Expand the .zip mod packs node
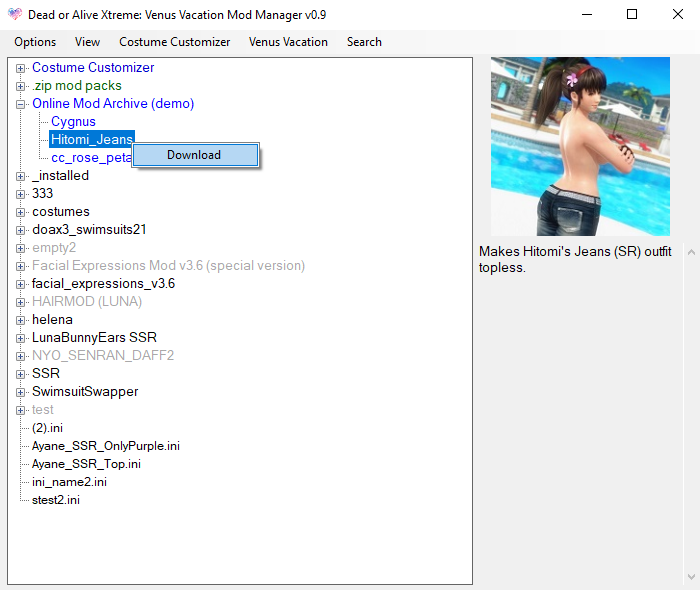 [x=20, y=86]
